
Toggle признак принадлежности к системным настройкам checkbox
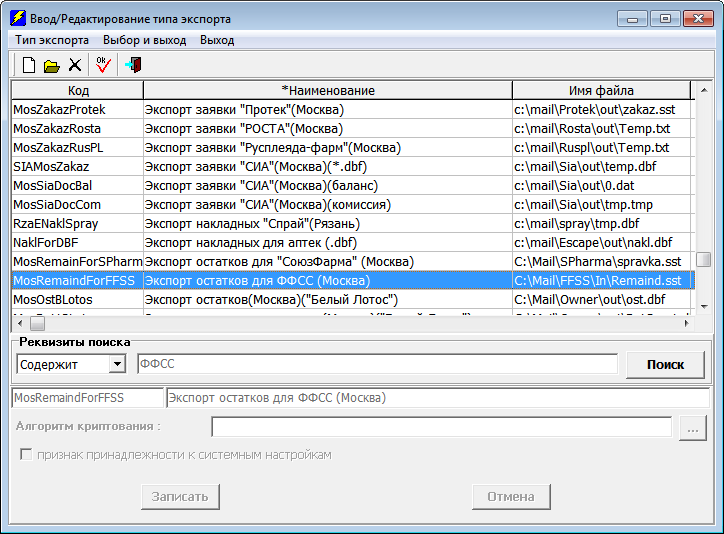26,455
